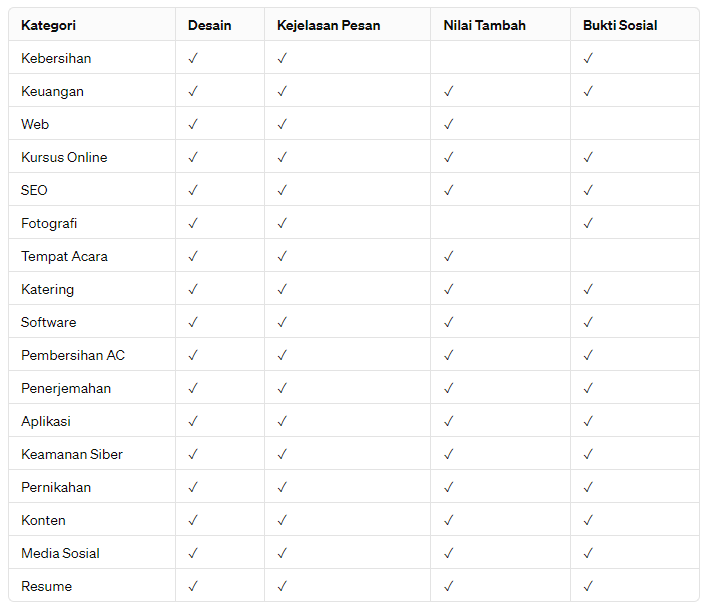Viewport: 705px width, 609px height.
Task: Click the Desain column header
Action: (209, 25)
